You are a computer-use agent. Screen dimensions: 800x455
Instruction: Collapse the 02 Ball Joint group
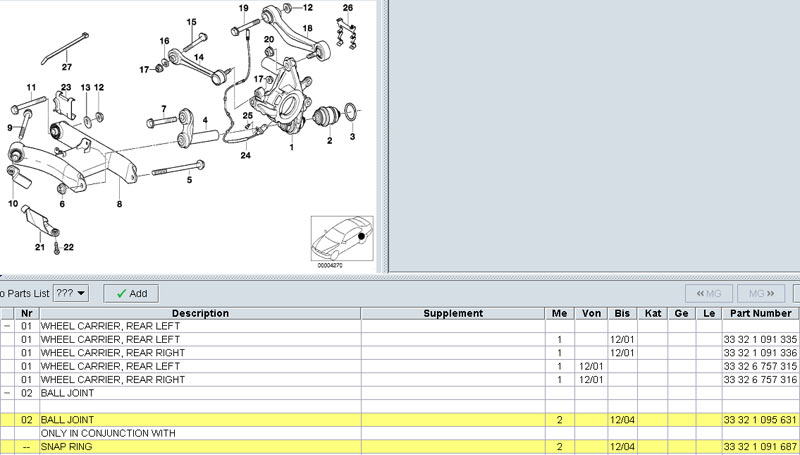(x=7, y=393)
